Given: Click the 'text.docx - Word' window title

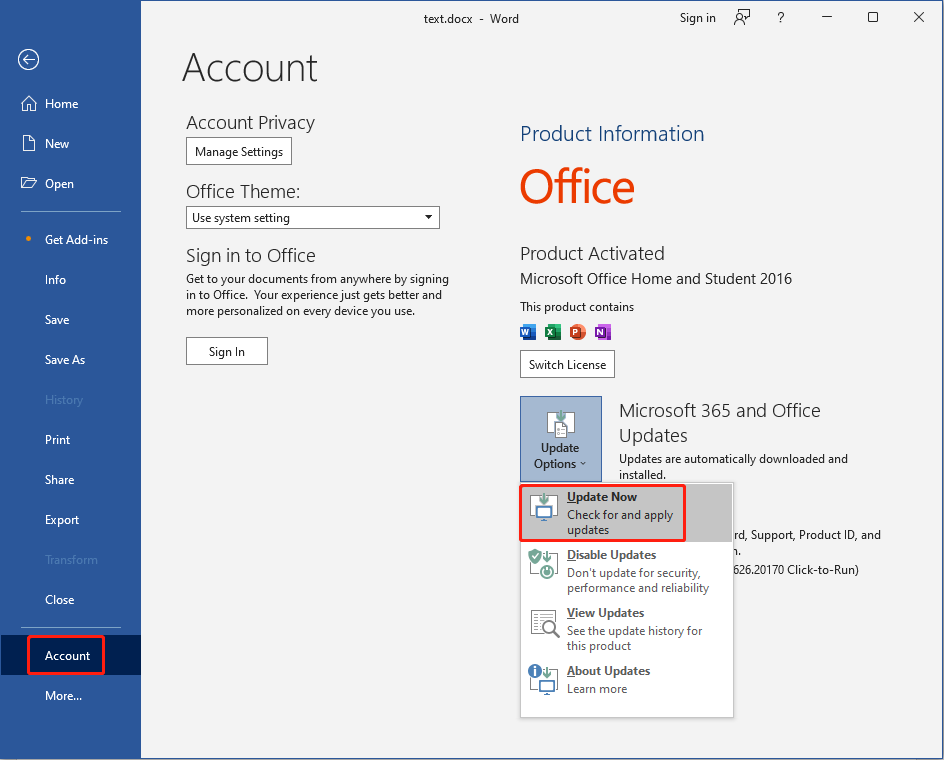Looking at the screenshot, I should click(x=471, y=19).
